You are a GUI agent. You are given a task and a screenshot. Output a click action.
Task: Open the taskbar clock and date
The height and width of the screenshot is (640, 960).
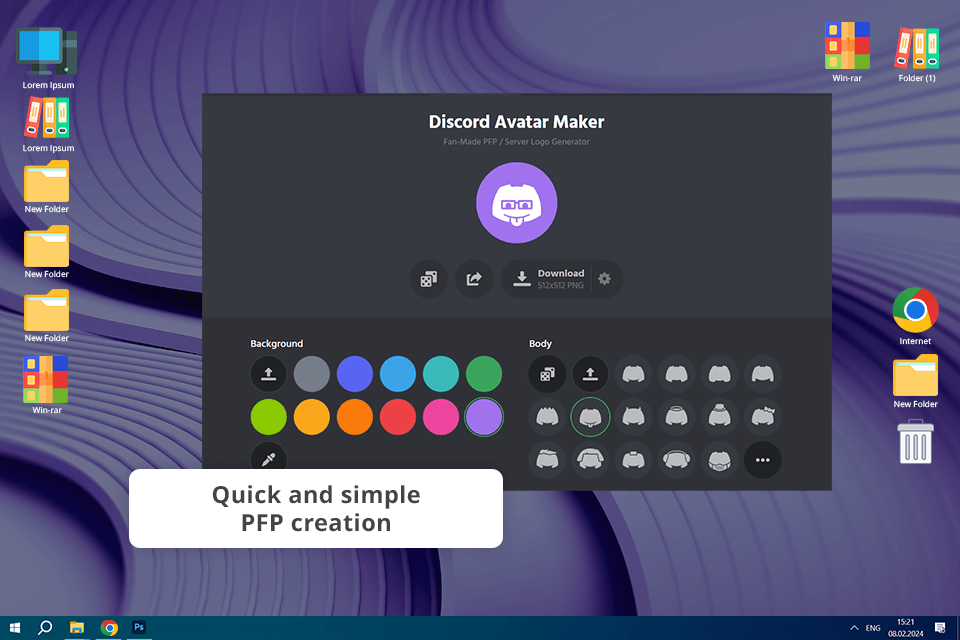(x=906, y=628)
